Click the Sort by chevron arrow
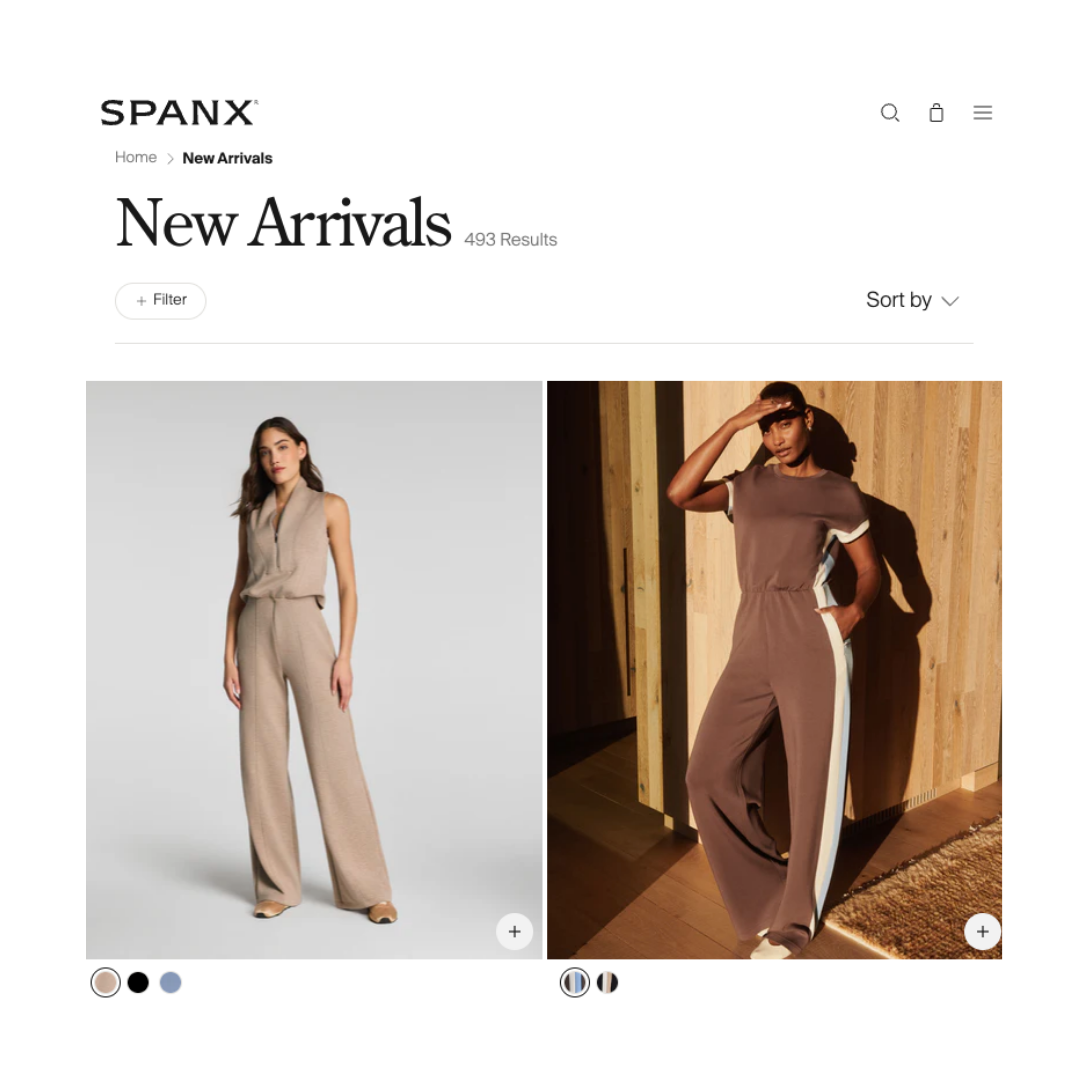 tap(950, 301)
